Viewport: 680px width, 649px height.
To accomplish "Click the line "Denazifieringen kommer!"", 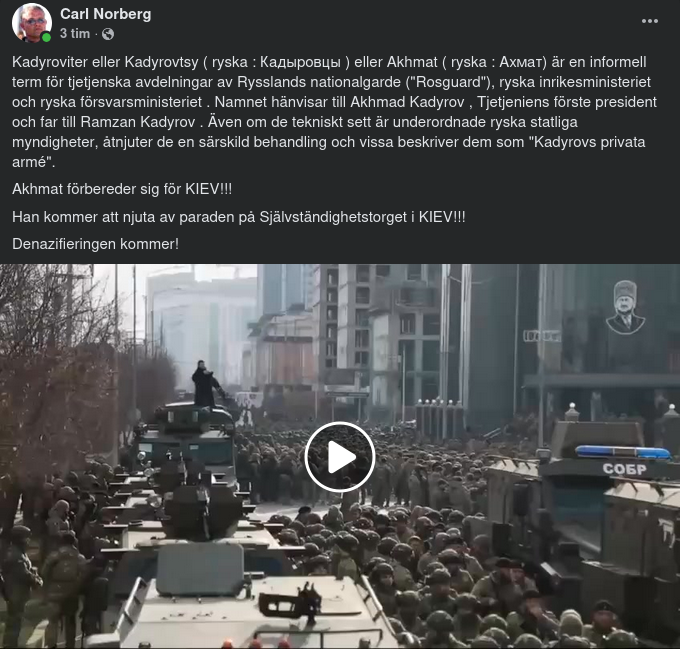I will click(95, 244).
